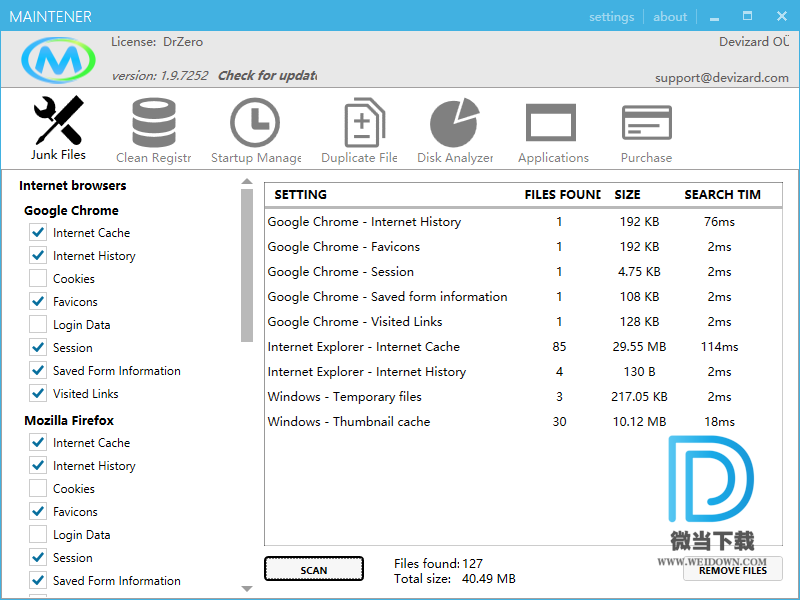Maximize the Maintener window
This screenshot has height=600, width=800.
click(747, 16)
